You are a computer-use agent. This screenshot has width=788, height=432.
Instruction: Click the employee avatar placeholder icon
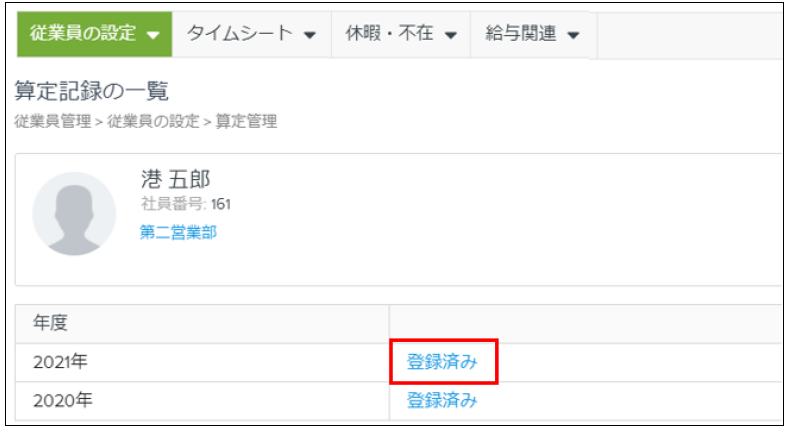[74, 213]
